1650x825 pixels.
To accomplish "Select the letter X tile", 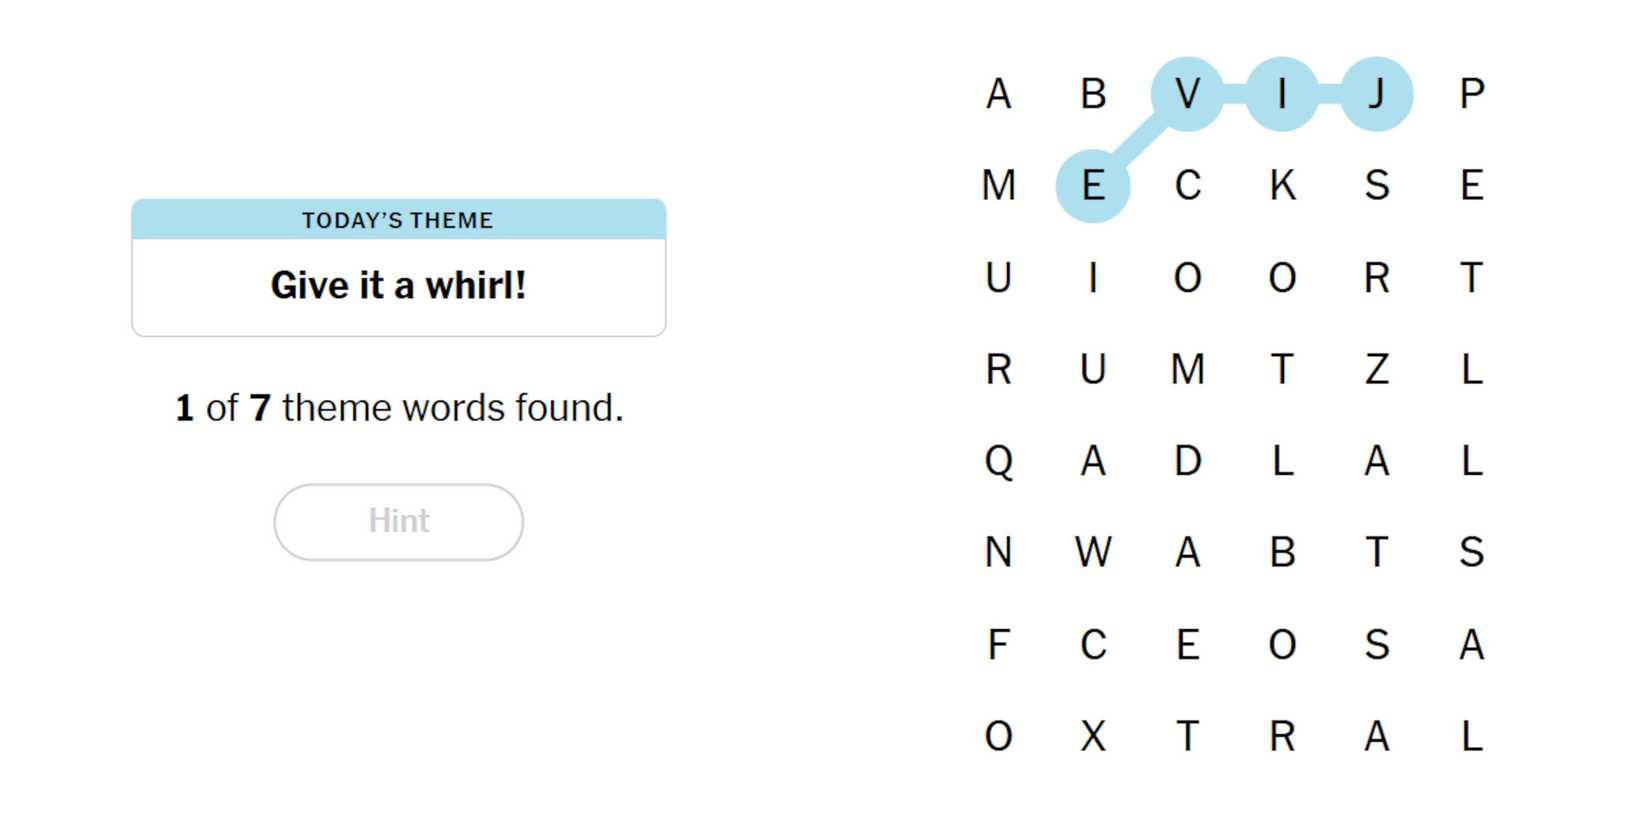I will (x=1093, y=737).
